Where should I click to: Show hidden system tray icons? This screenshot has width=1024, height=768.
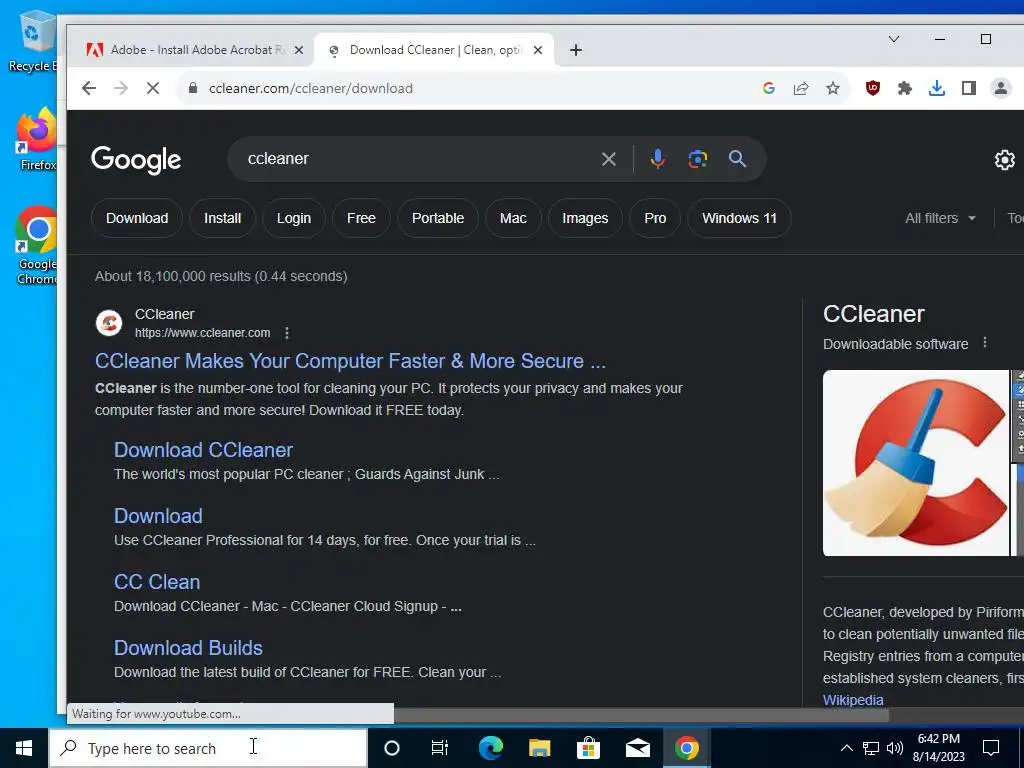846,748
